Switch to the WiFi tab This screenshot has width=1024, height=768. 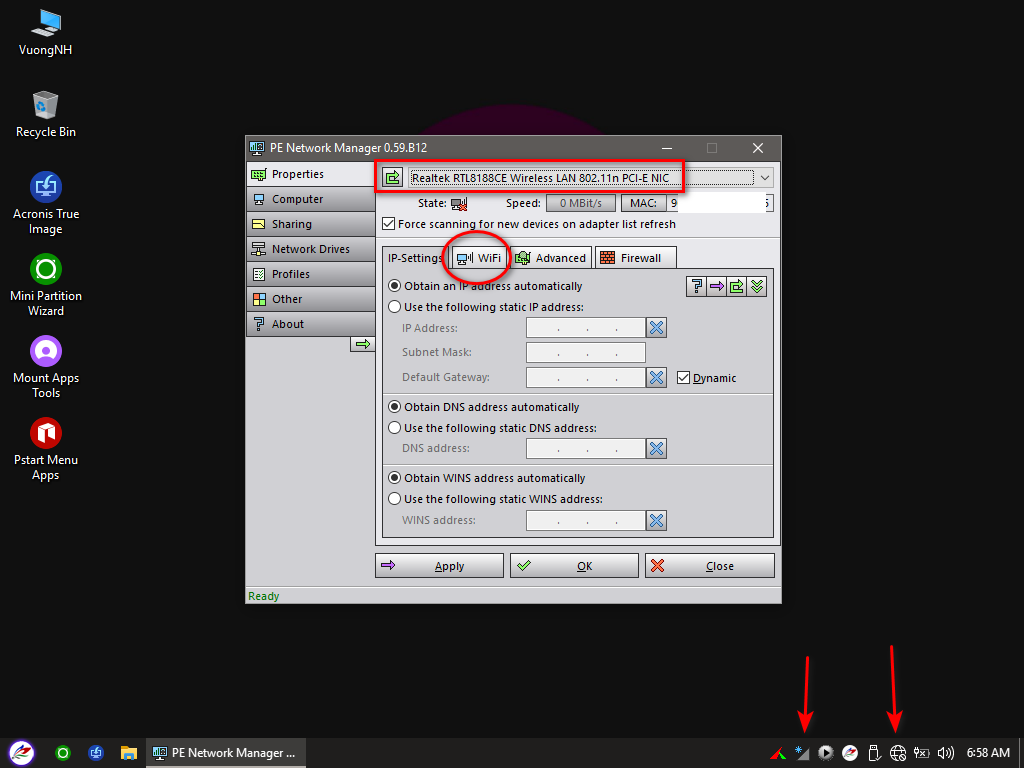pyautogui.click(x=479, y=258)
